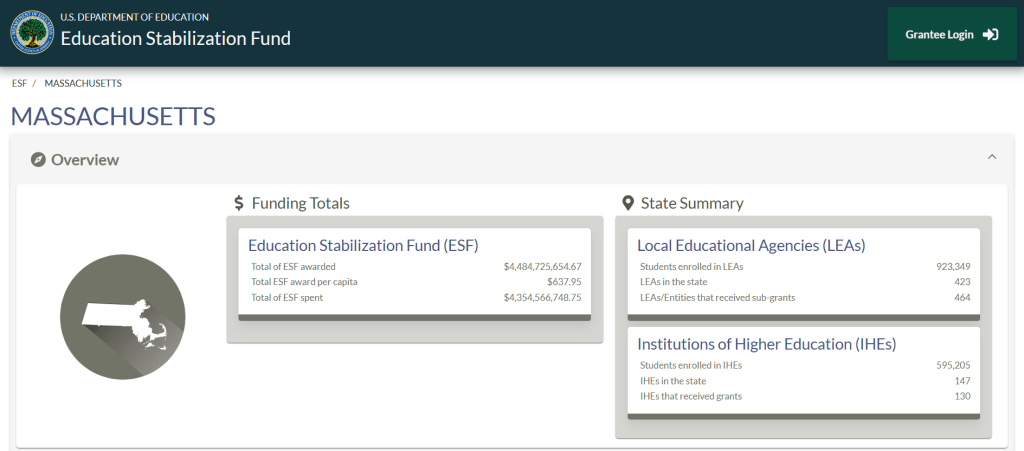Image resolution: width=1024 pixels, height=451 pixels.
Task: Click the Department of Education seal logo
Action: (x=32, y=32)
